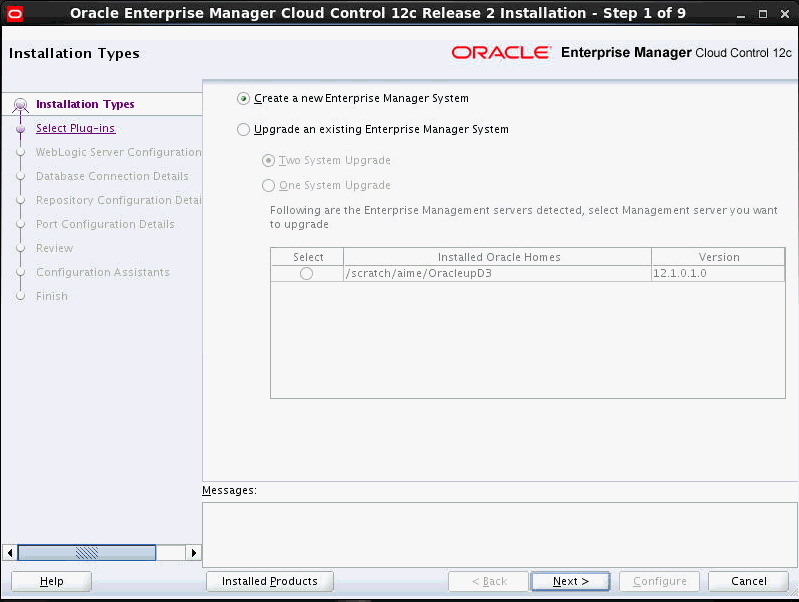Click Repository Configuration Details step
Screen dimensions: 799x602
118,200
